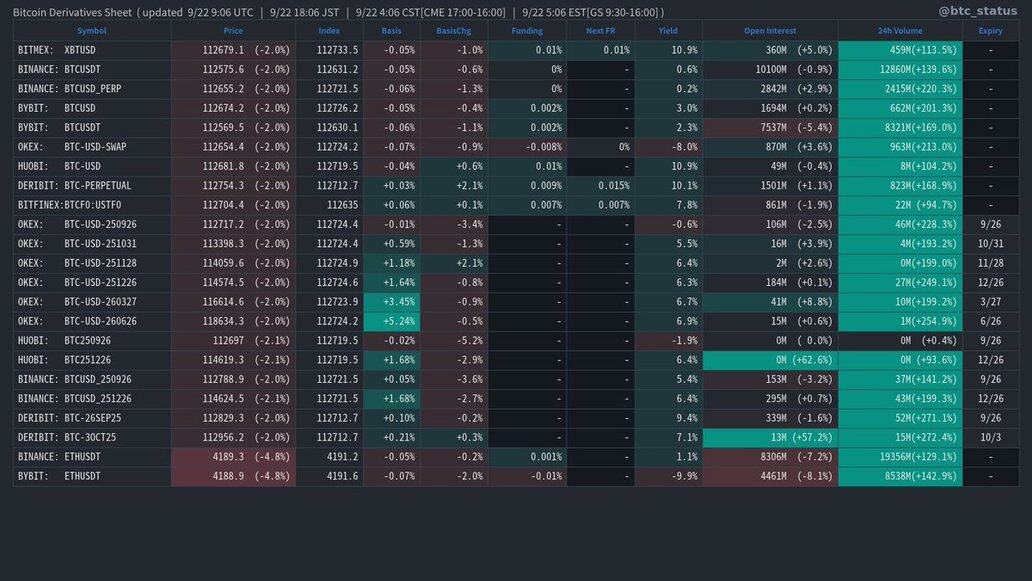Screen dimensions: 1032x581
Task: Click the 3/27 expiry cell
Action: pos(991,302)
